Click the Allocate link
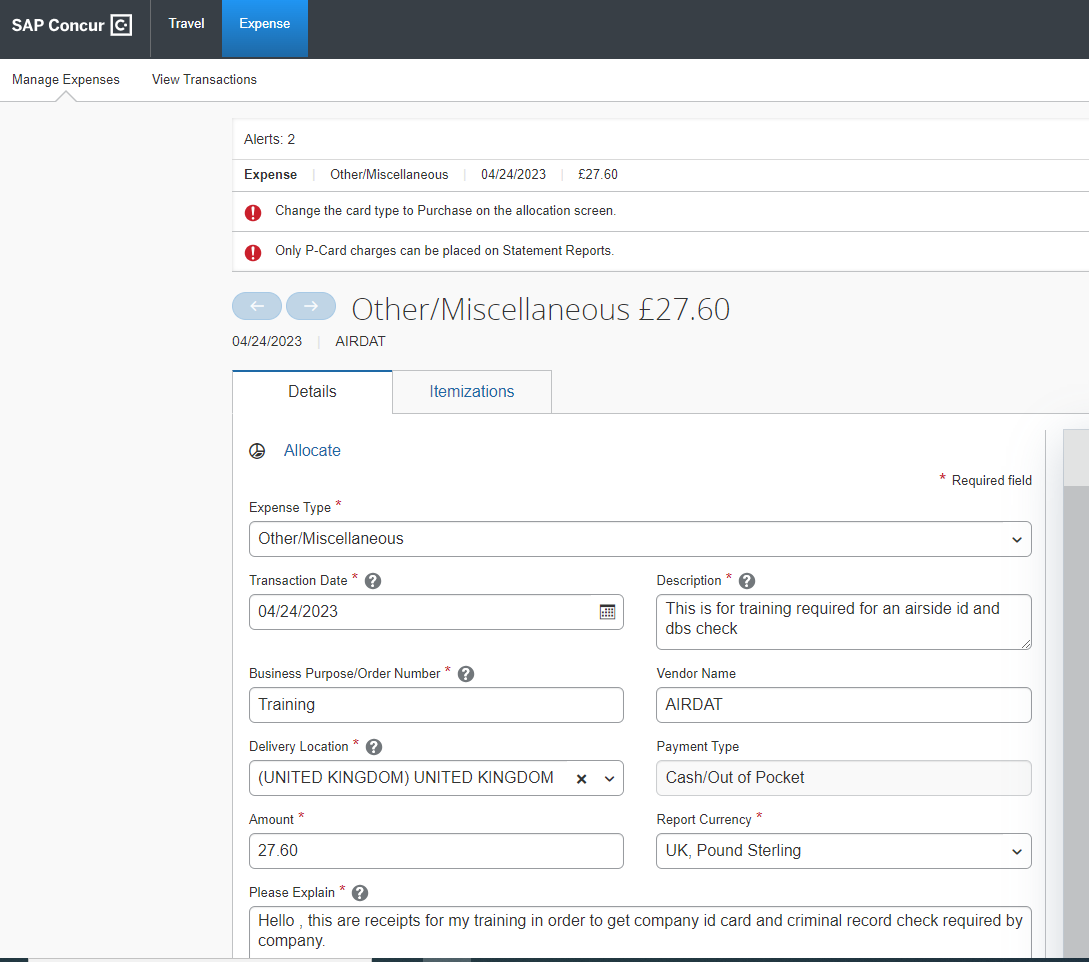This screenshot has height=962, width=1089. pos(312,450)
